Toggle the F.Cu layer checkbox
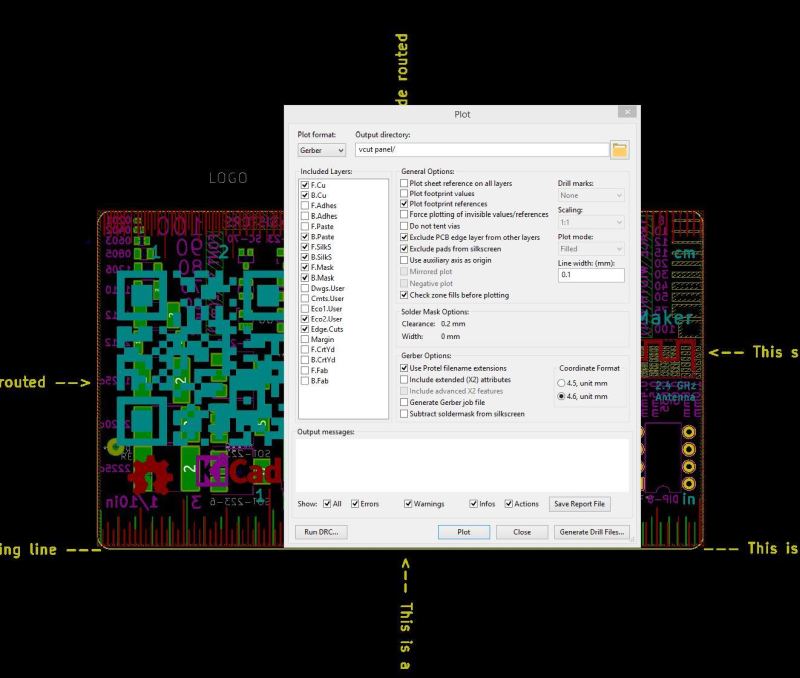The height and width of the screenshot is (678, 800). pyautogui.click(x=305, y=185)
